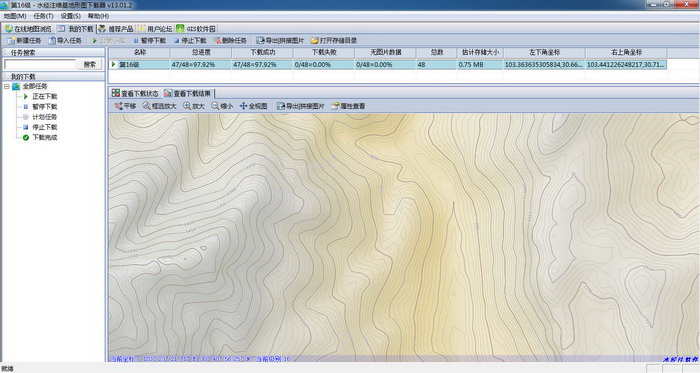Screen dimensions: 700x373
Task: Select the 全部任务 tree item
Action: point(35,87)
